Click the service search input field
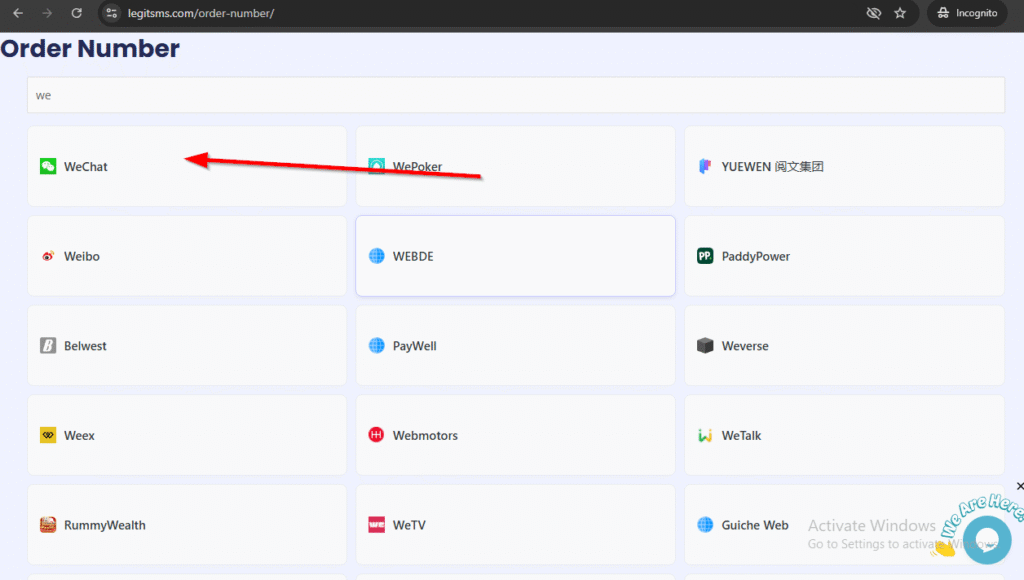The width and height of the screenshot is (1024, 580). coord(515,96)
